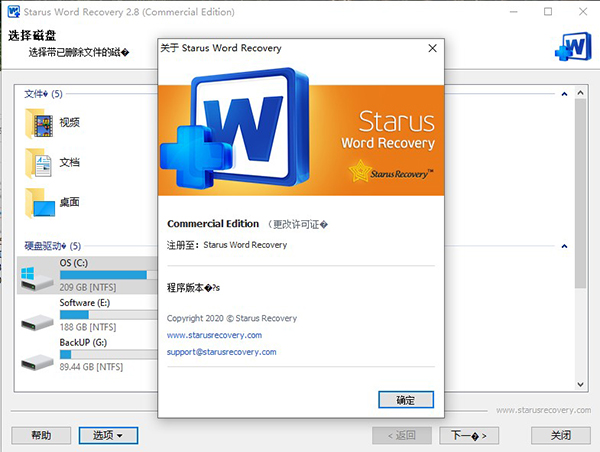This screenshot has height=452, width=600.
Task: Open the 桌面 desktop folder icon
Action: [x=40, y=202]
